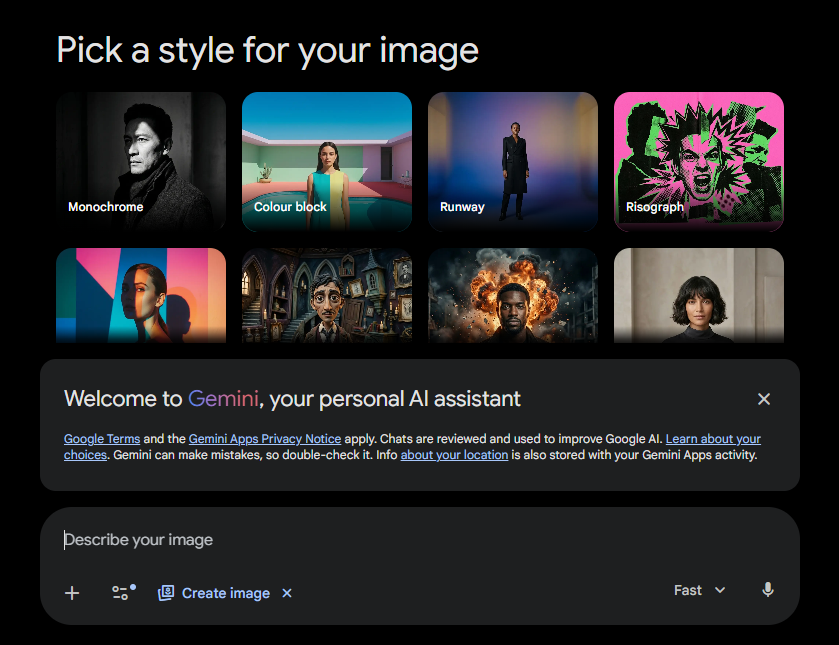The height and width of the screenshot is (645, 839).
Task: Expand the Fast model dropdown
Action: point(699,590)
